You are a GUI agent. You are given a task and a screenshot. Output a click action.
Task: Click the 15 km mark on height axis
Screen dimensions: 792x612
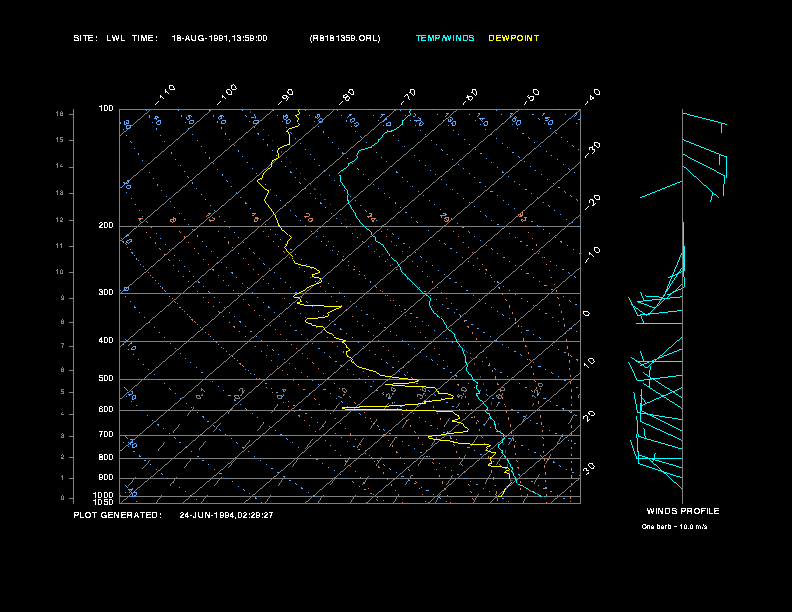[x=60, y=140]
